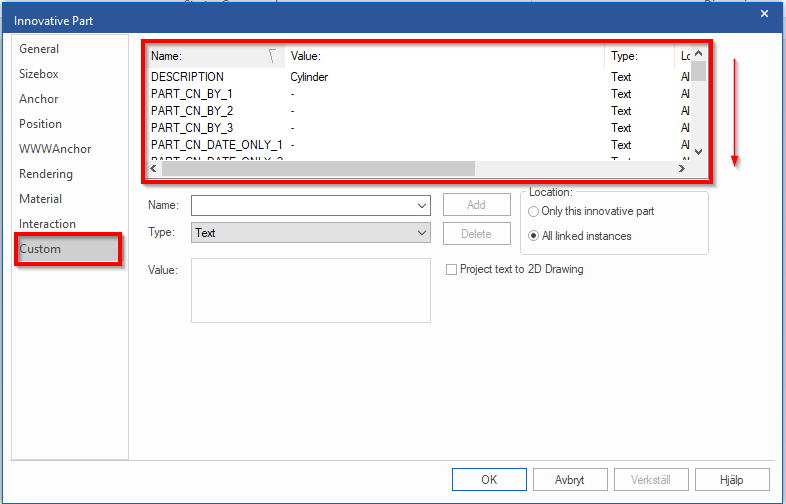
Task: Cancel with the Avbryt button
Action: [570, 480]
